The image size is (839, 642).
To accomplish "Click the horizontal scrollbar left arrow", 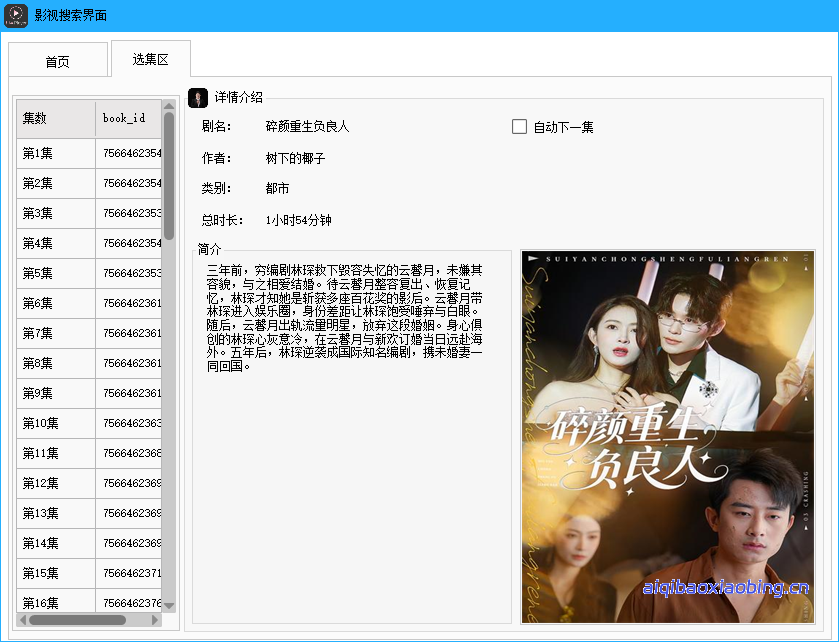I will (22, 620).
